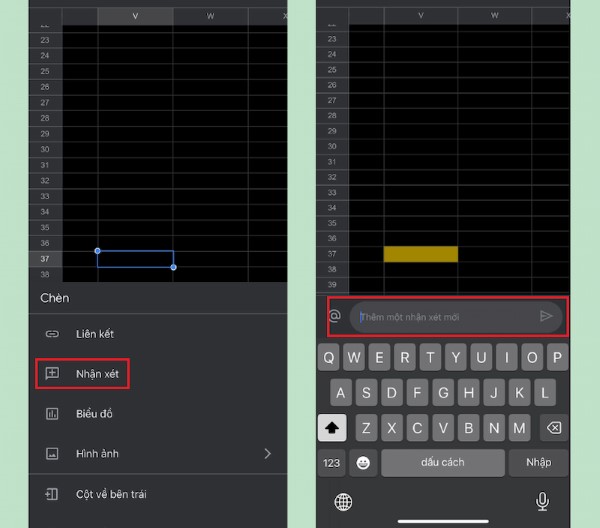Toggle the Shift key on keyboard
The height and width of the screenshot is (528, 600).
(333, 428)
